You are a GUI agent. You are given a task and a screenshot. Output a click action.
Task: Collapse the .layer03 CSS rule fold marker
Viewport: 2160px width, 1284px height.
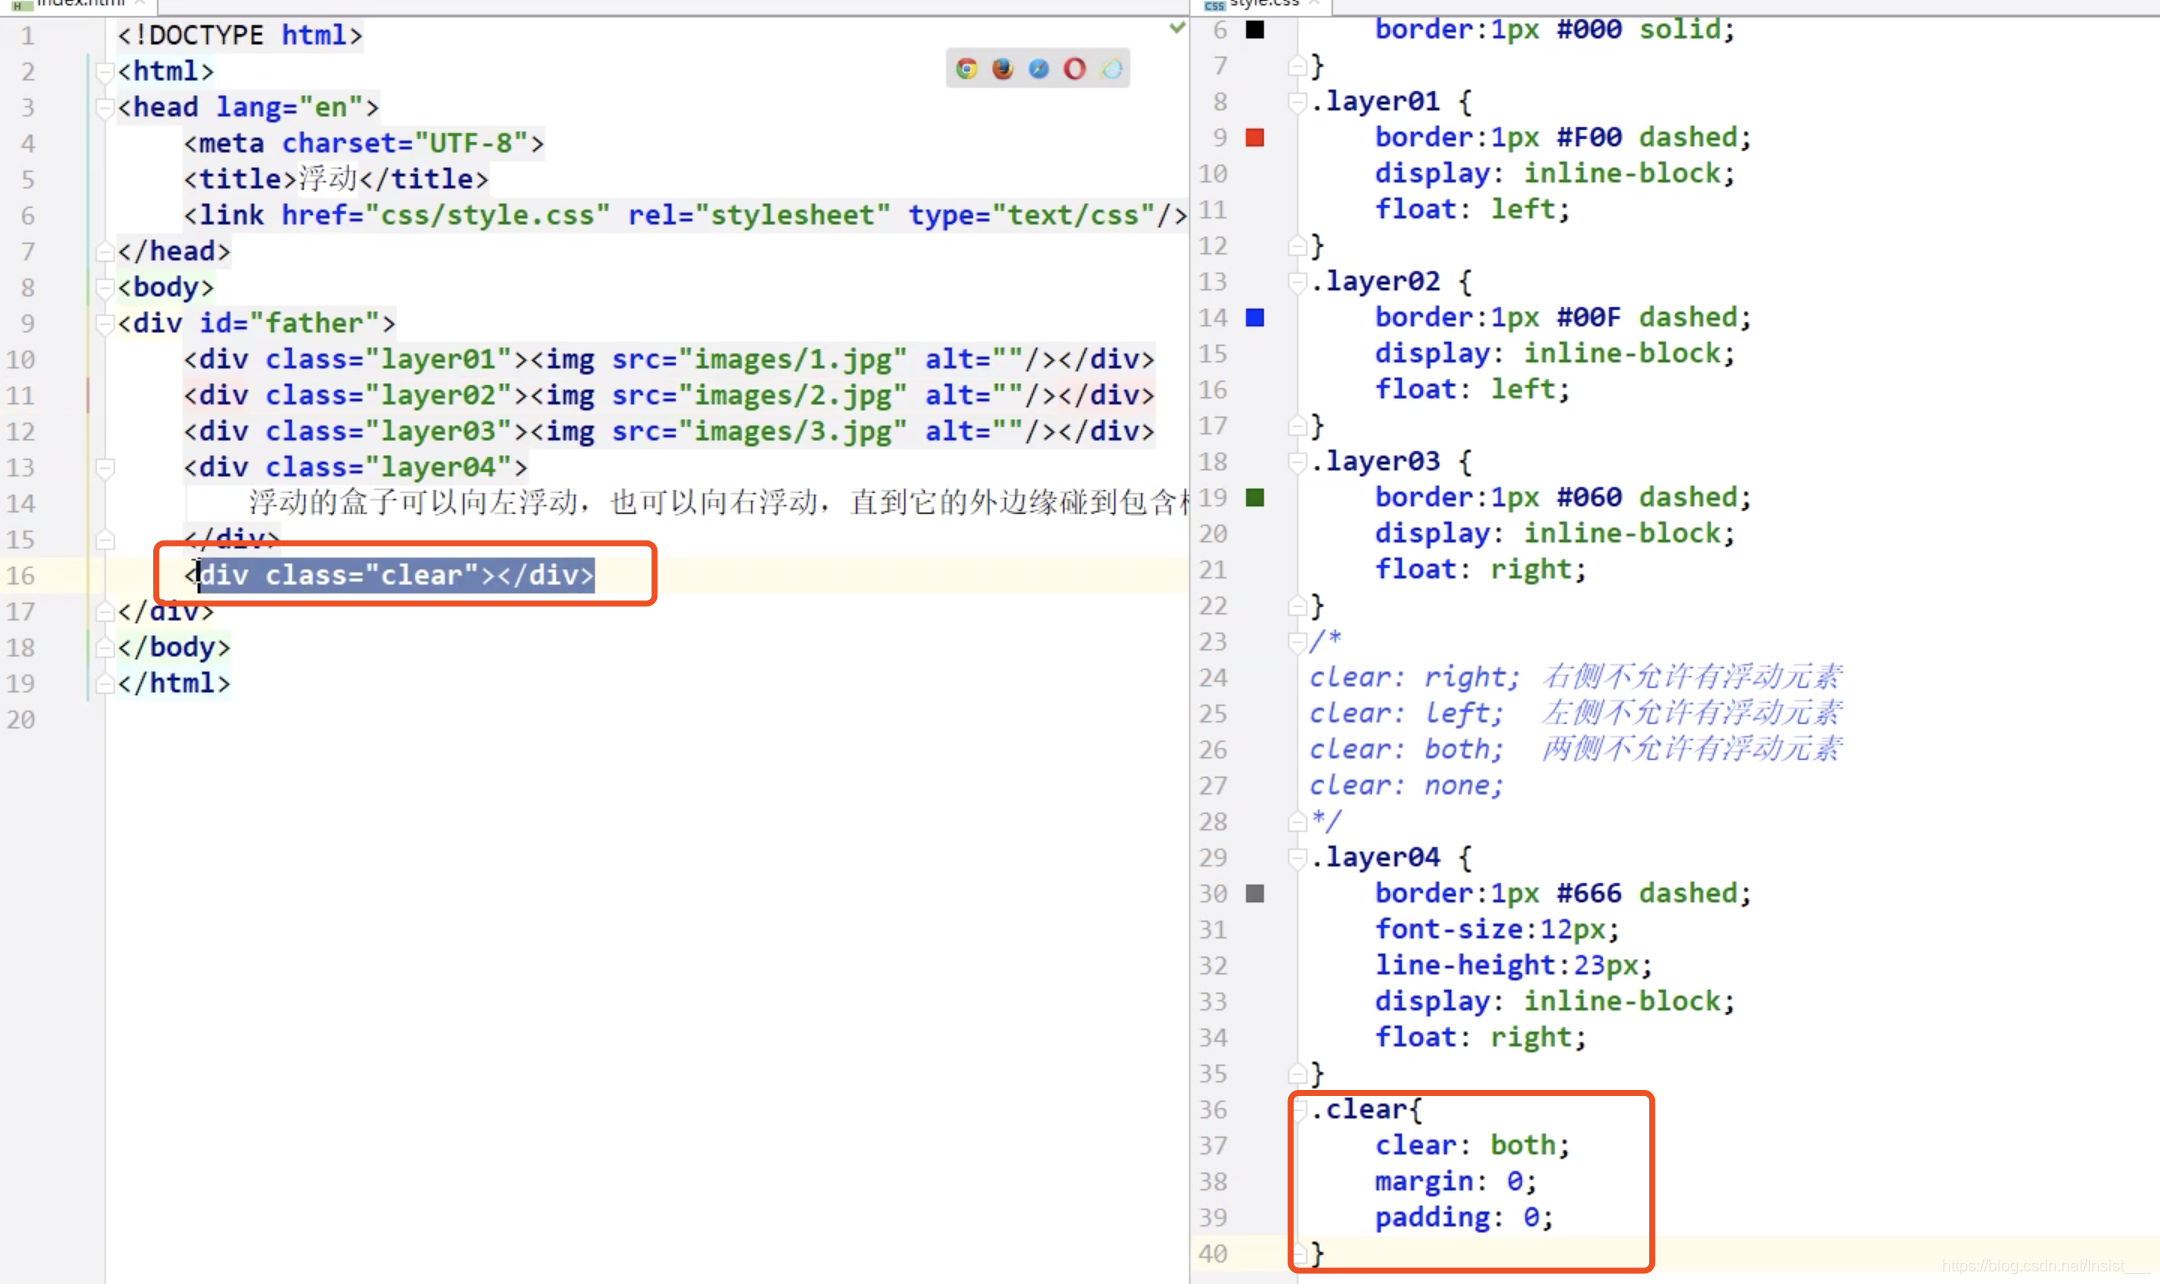[x=1297, y=462]
